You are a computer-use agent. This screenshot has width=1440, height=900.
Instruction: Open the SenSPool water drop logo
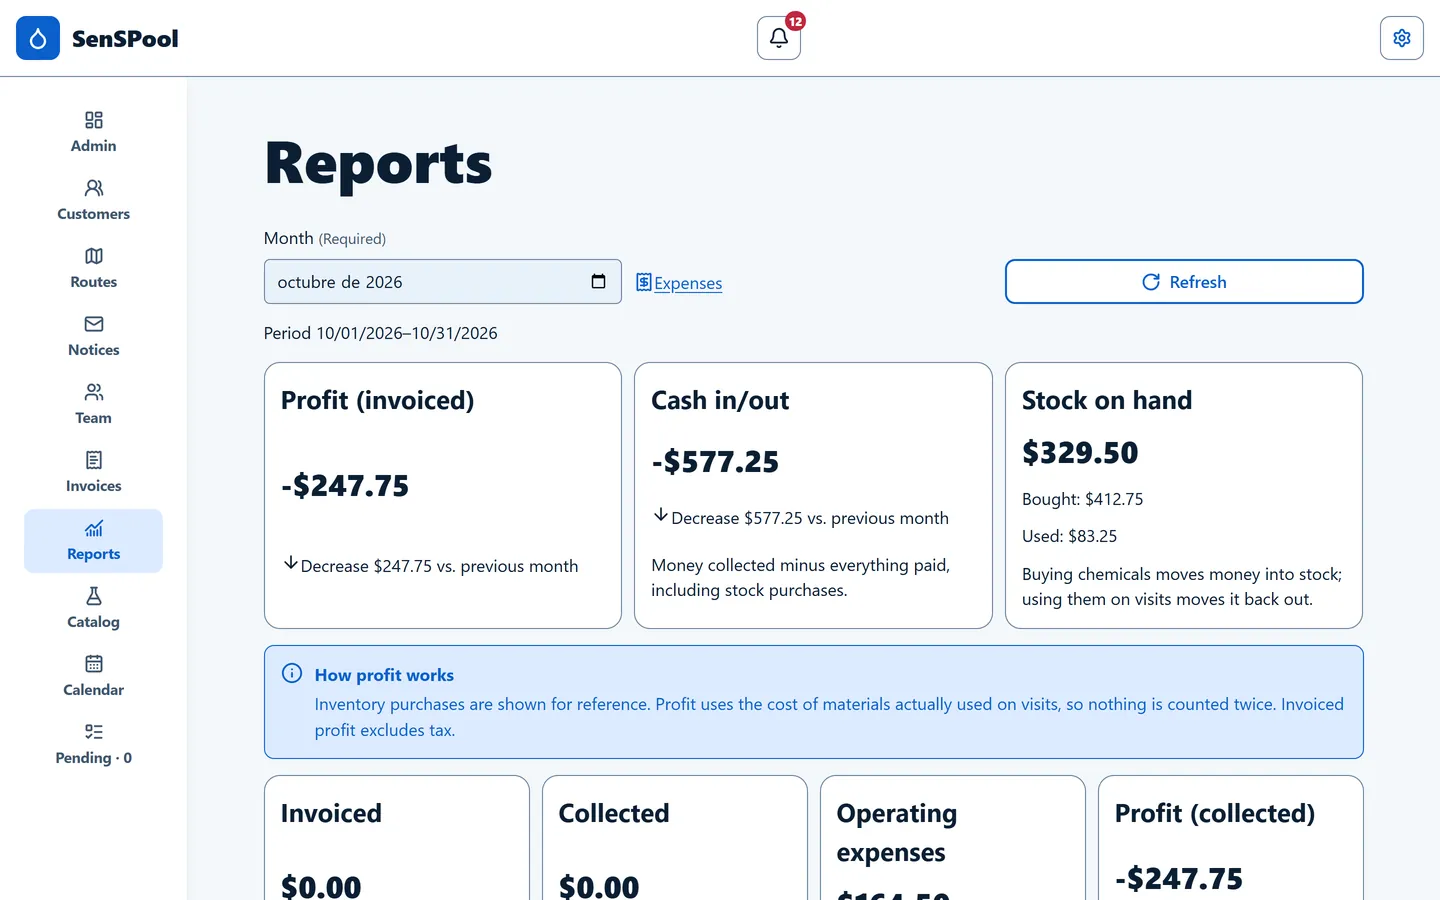pyautogui.click(x=38, y=38)
